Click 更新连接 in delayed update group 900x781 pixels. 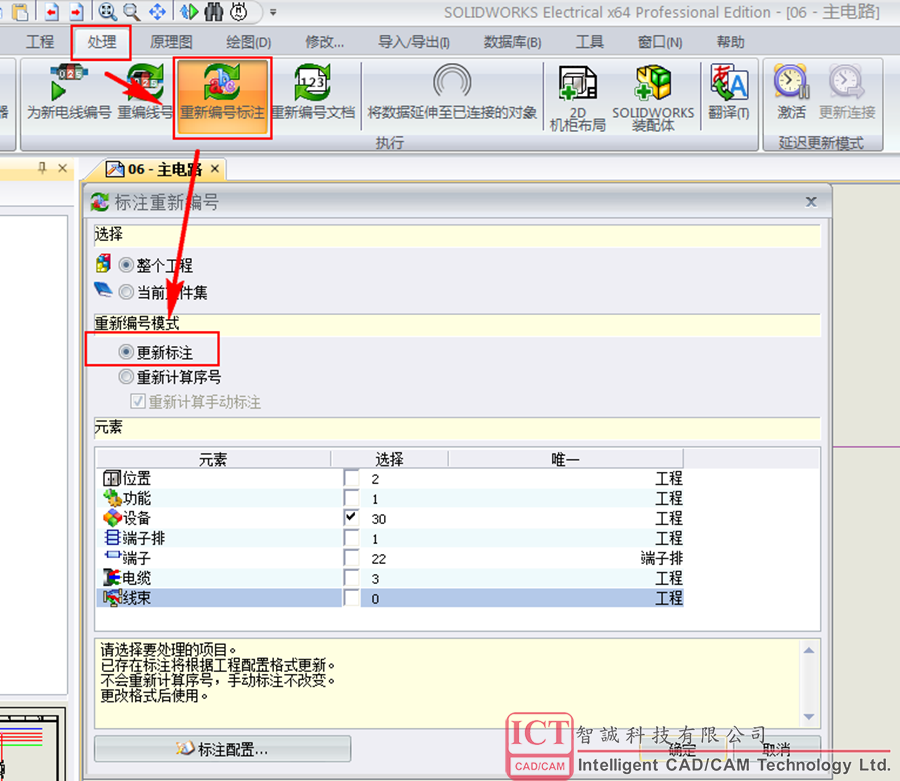[x=847, y=92]
